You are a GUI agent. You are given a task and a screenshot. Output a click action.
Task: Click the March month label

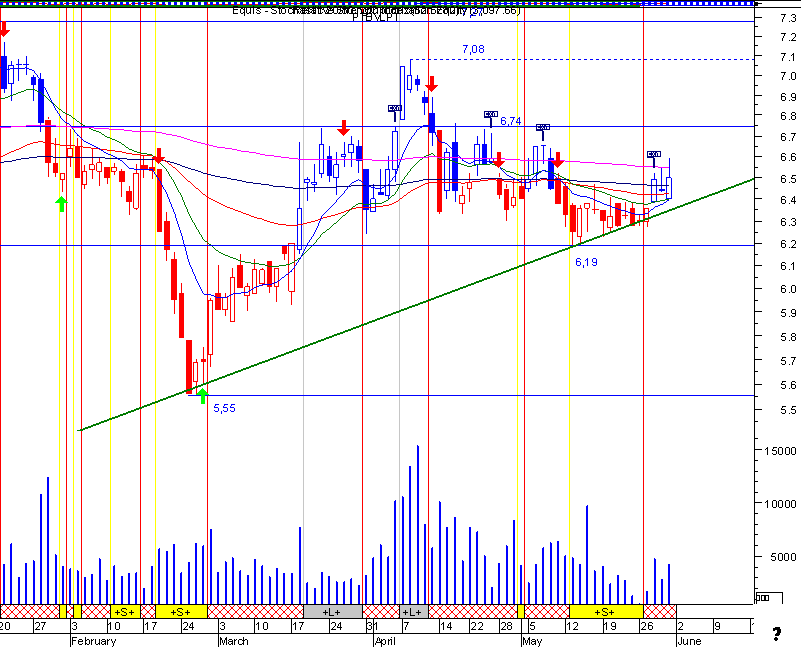[x=233, y=641]
